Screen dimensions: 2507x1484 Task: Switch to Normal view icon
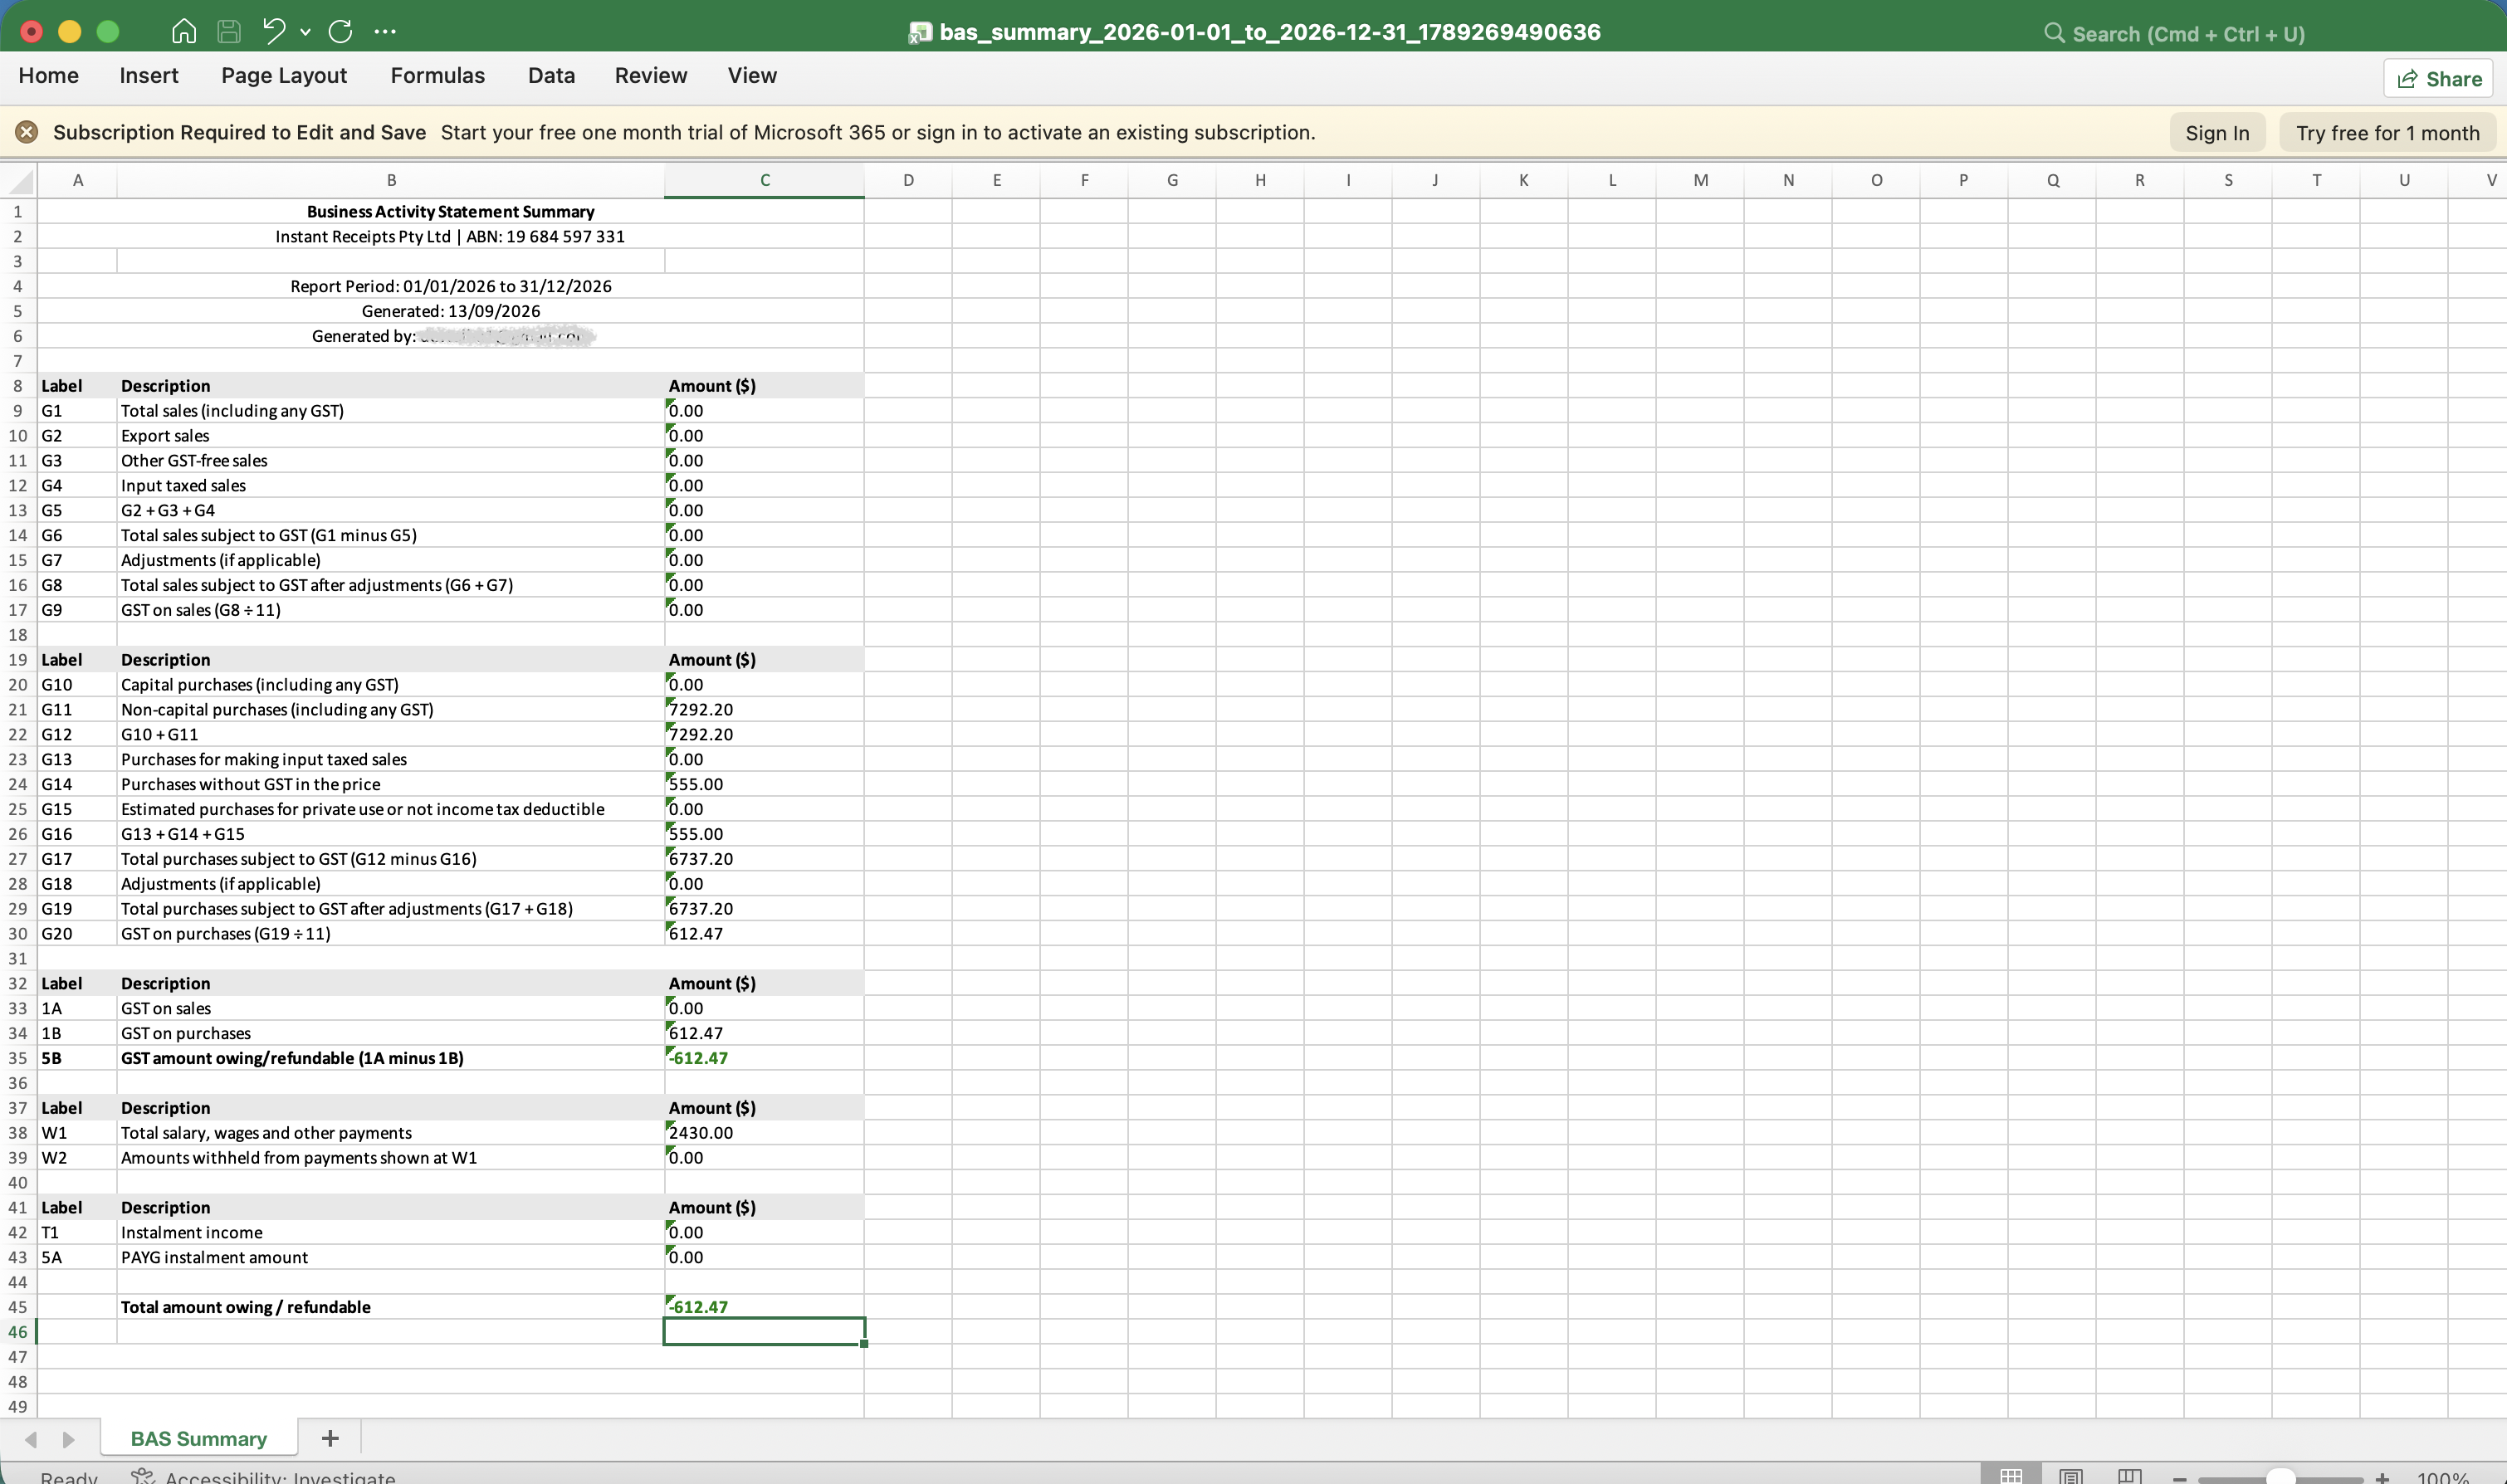click(2010, 1476)
